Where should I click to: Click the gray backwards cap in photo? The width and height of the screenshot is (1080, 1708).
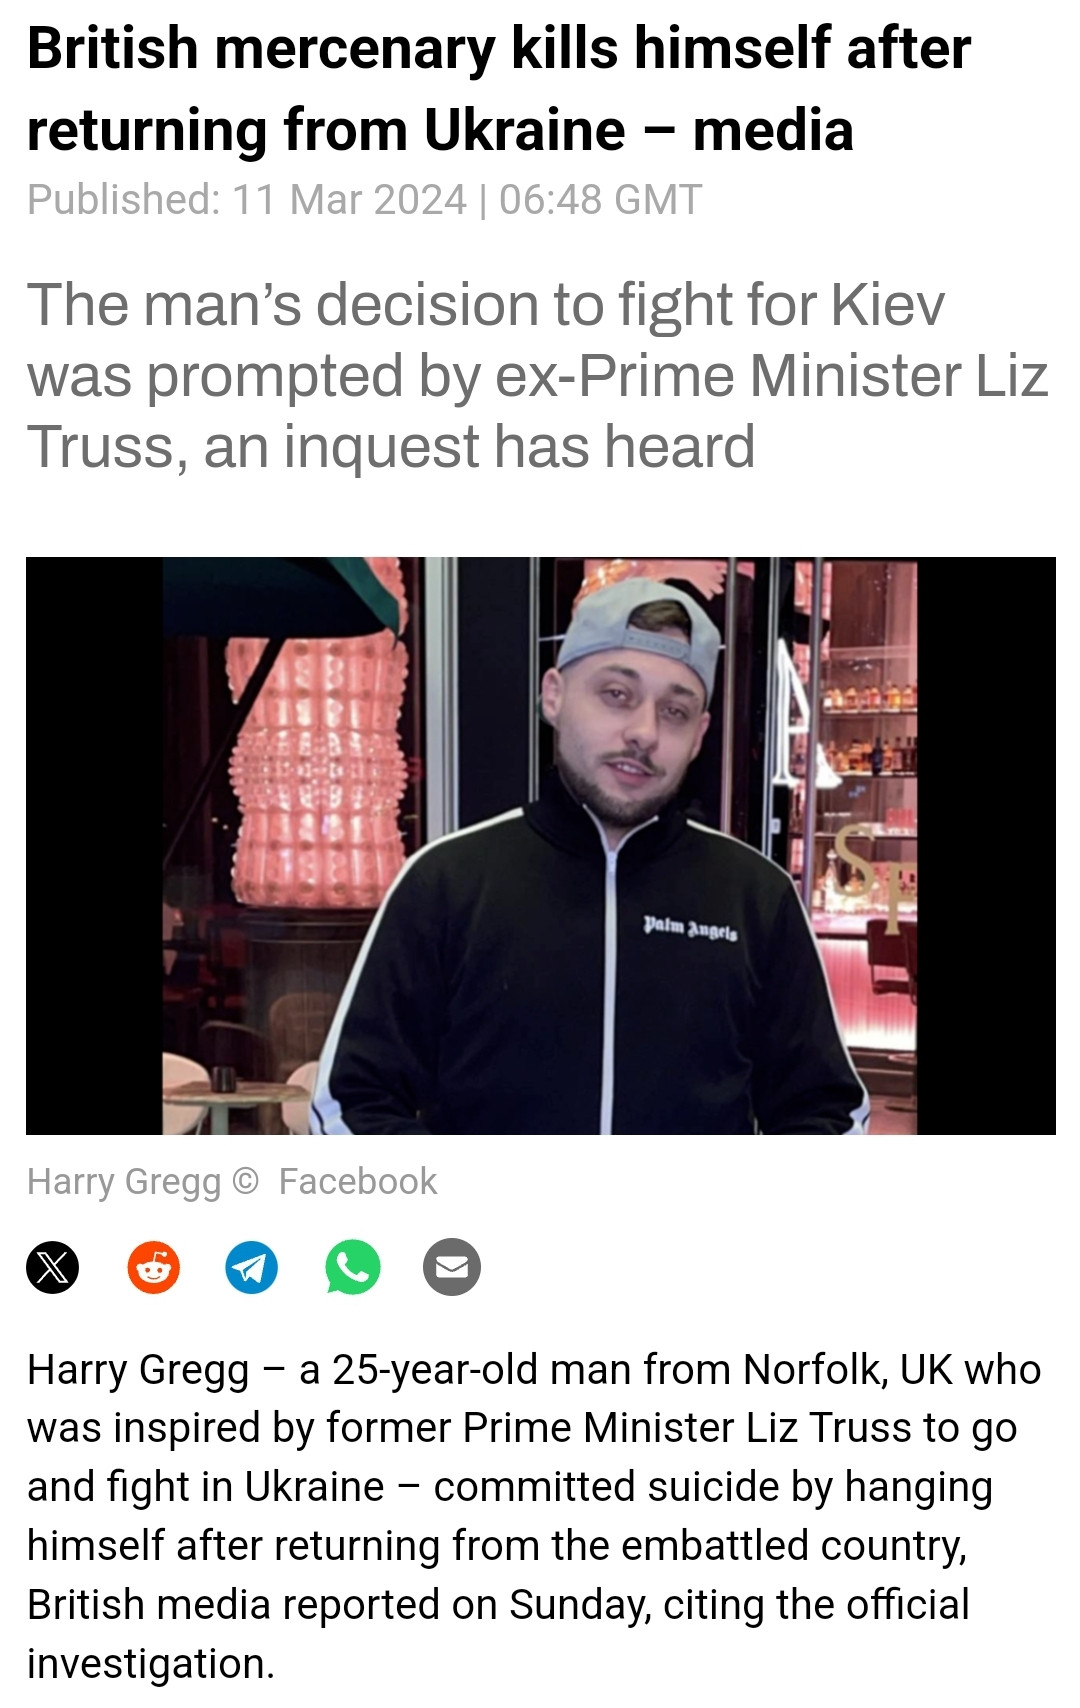coord(640,631)
